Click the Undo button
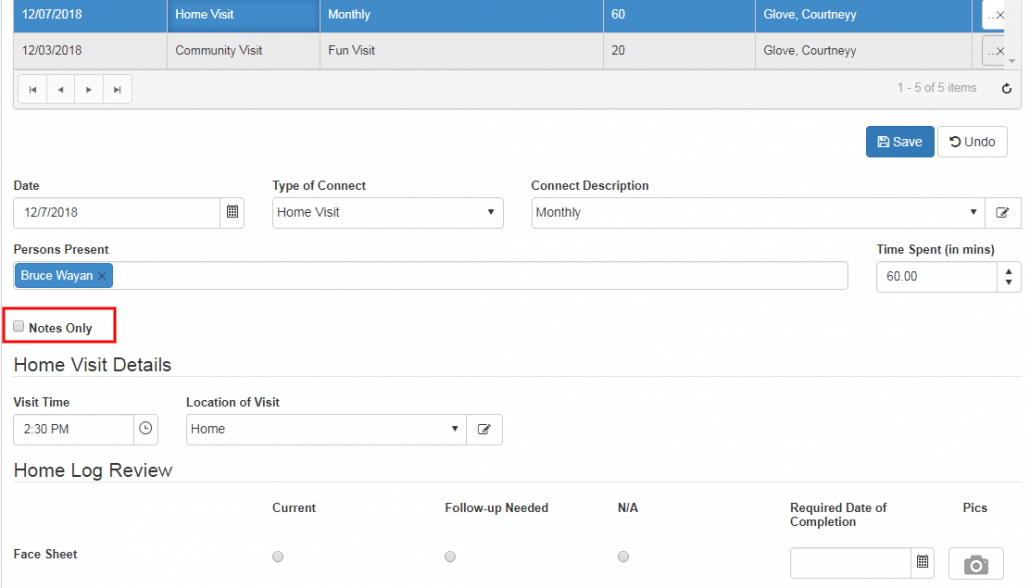 972,142
